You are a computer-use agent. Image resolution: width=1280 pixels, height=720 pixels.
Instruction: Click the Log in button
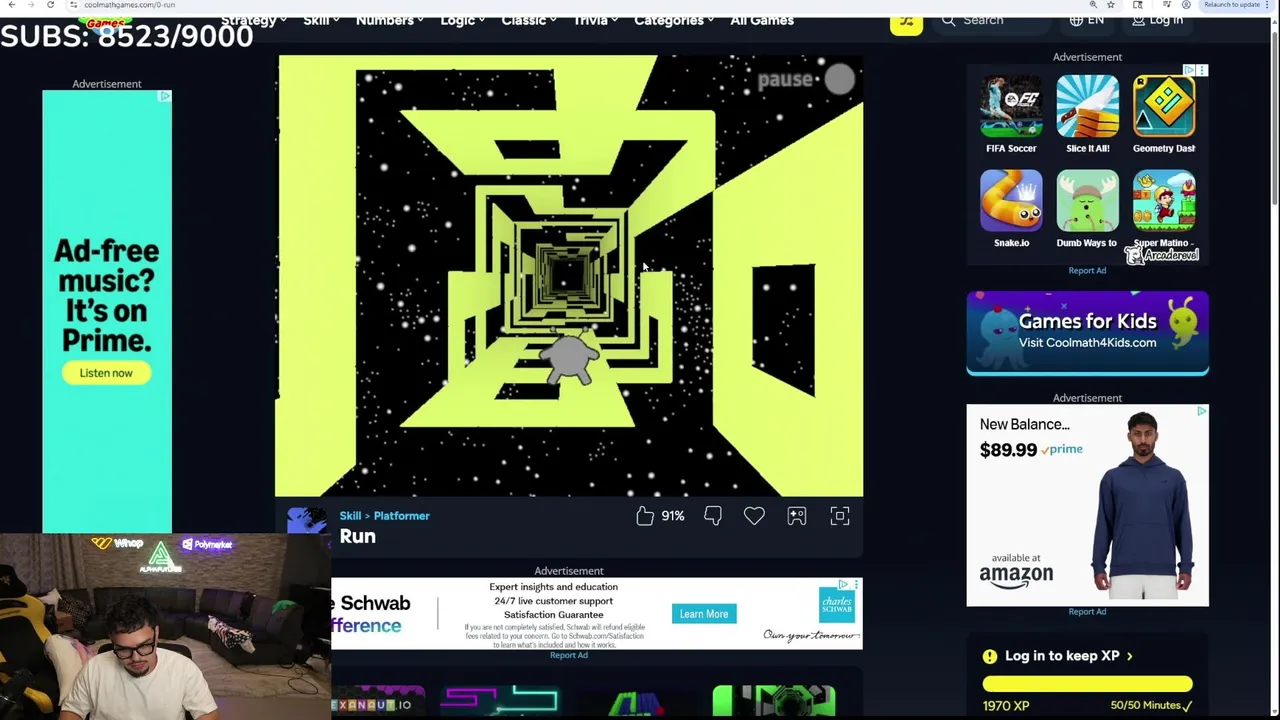[x=1157, y=20]
